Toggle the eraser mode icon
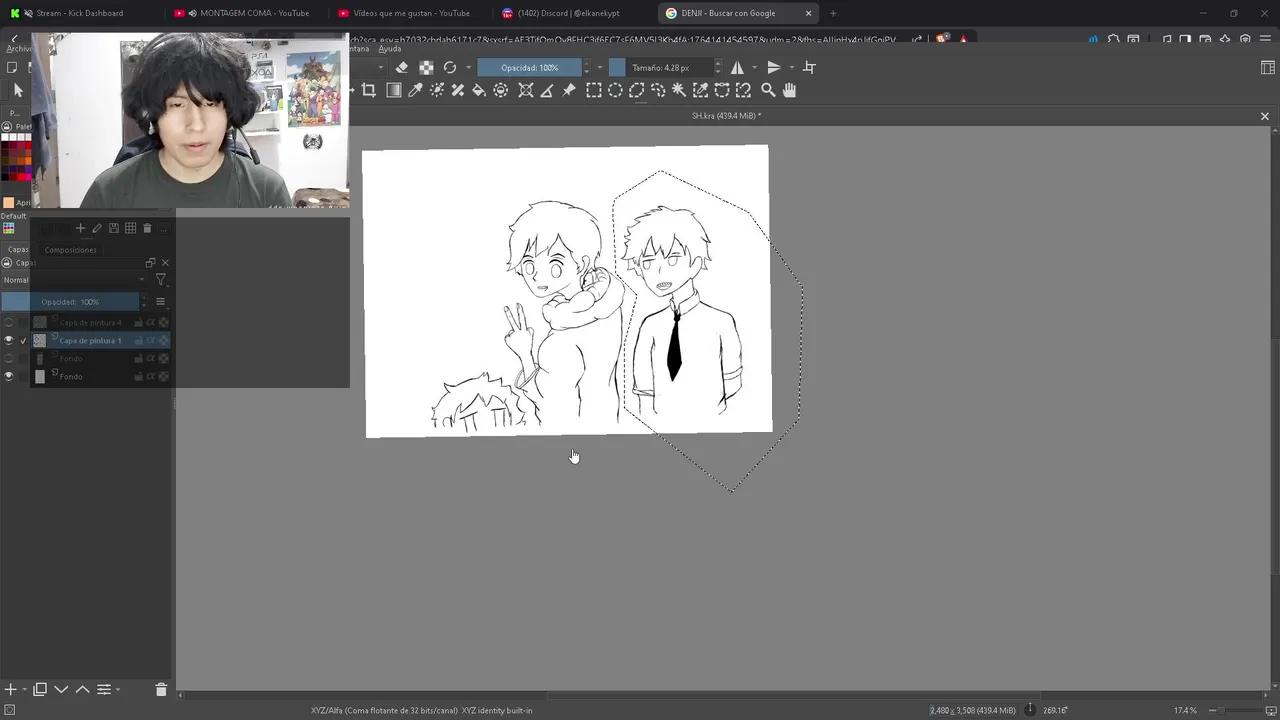The image size is (1280, 720). tap(402, 67)
